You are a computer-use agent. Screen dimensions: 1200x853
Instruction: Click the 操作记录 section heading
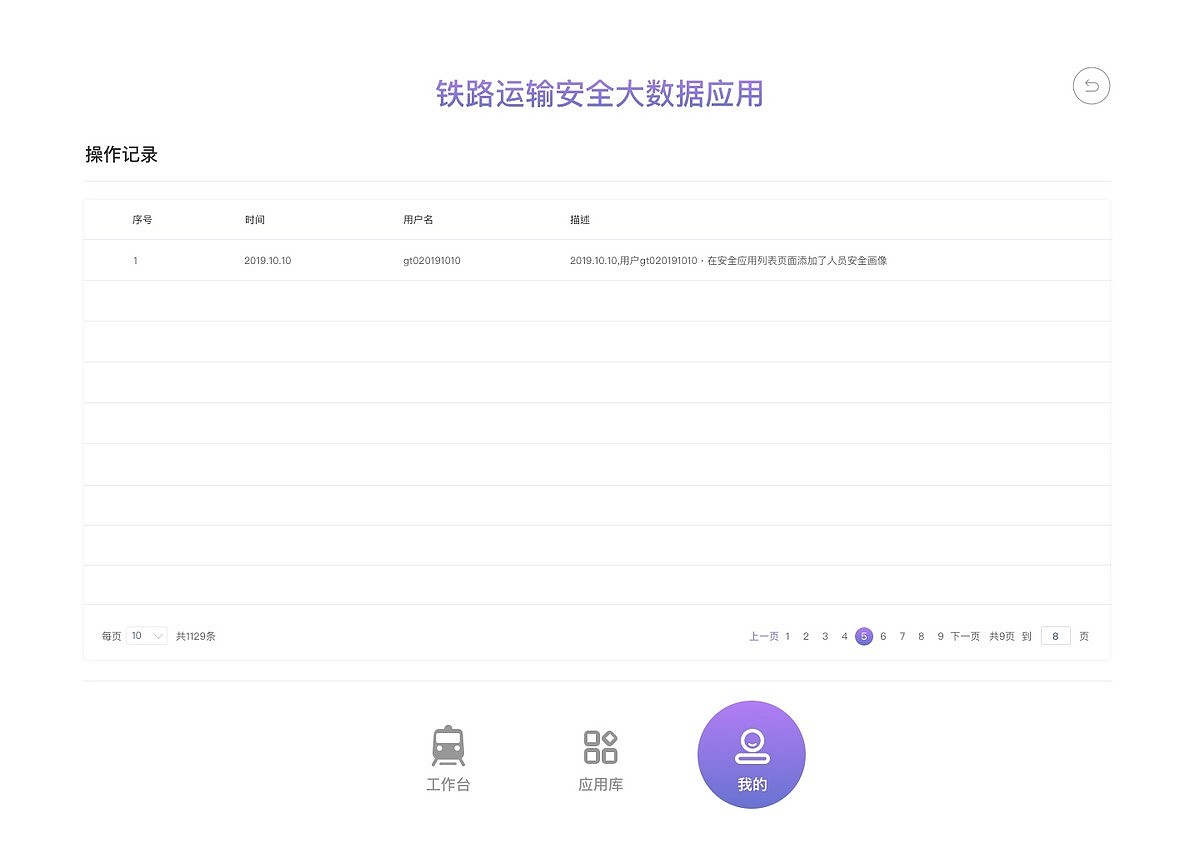coord(122,154)
